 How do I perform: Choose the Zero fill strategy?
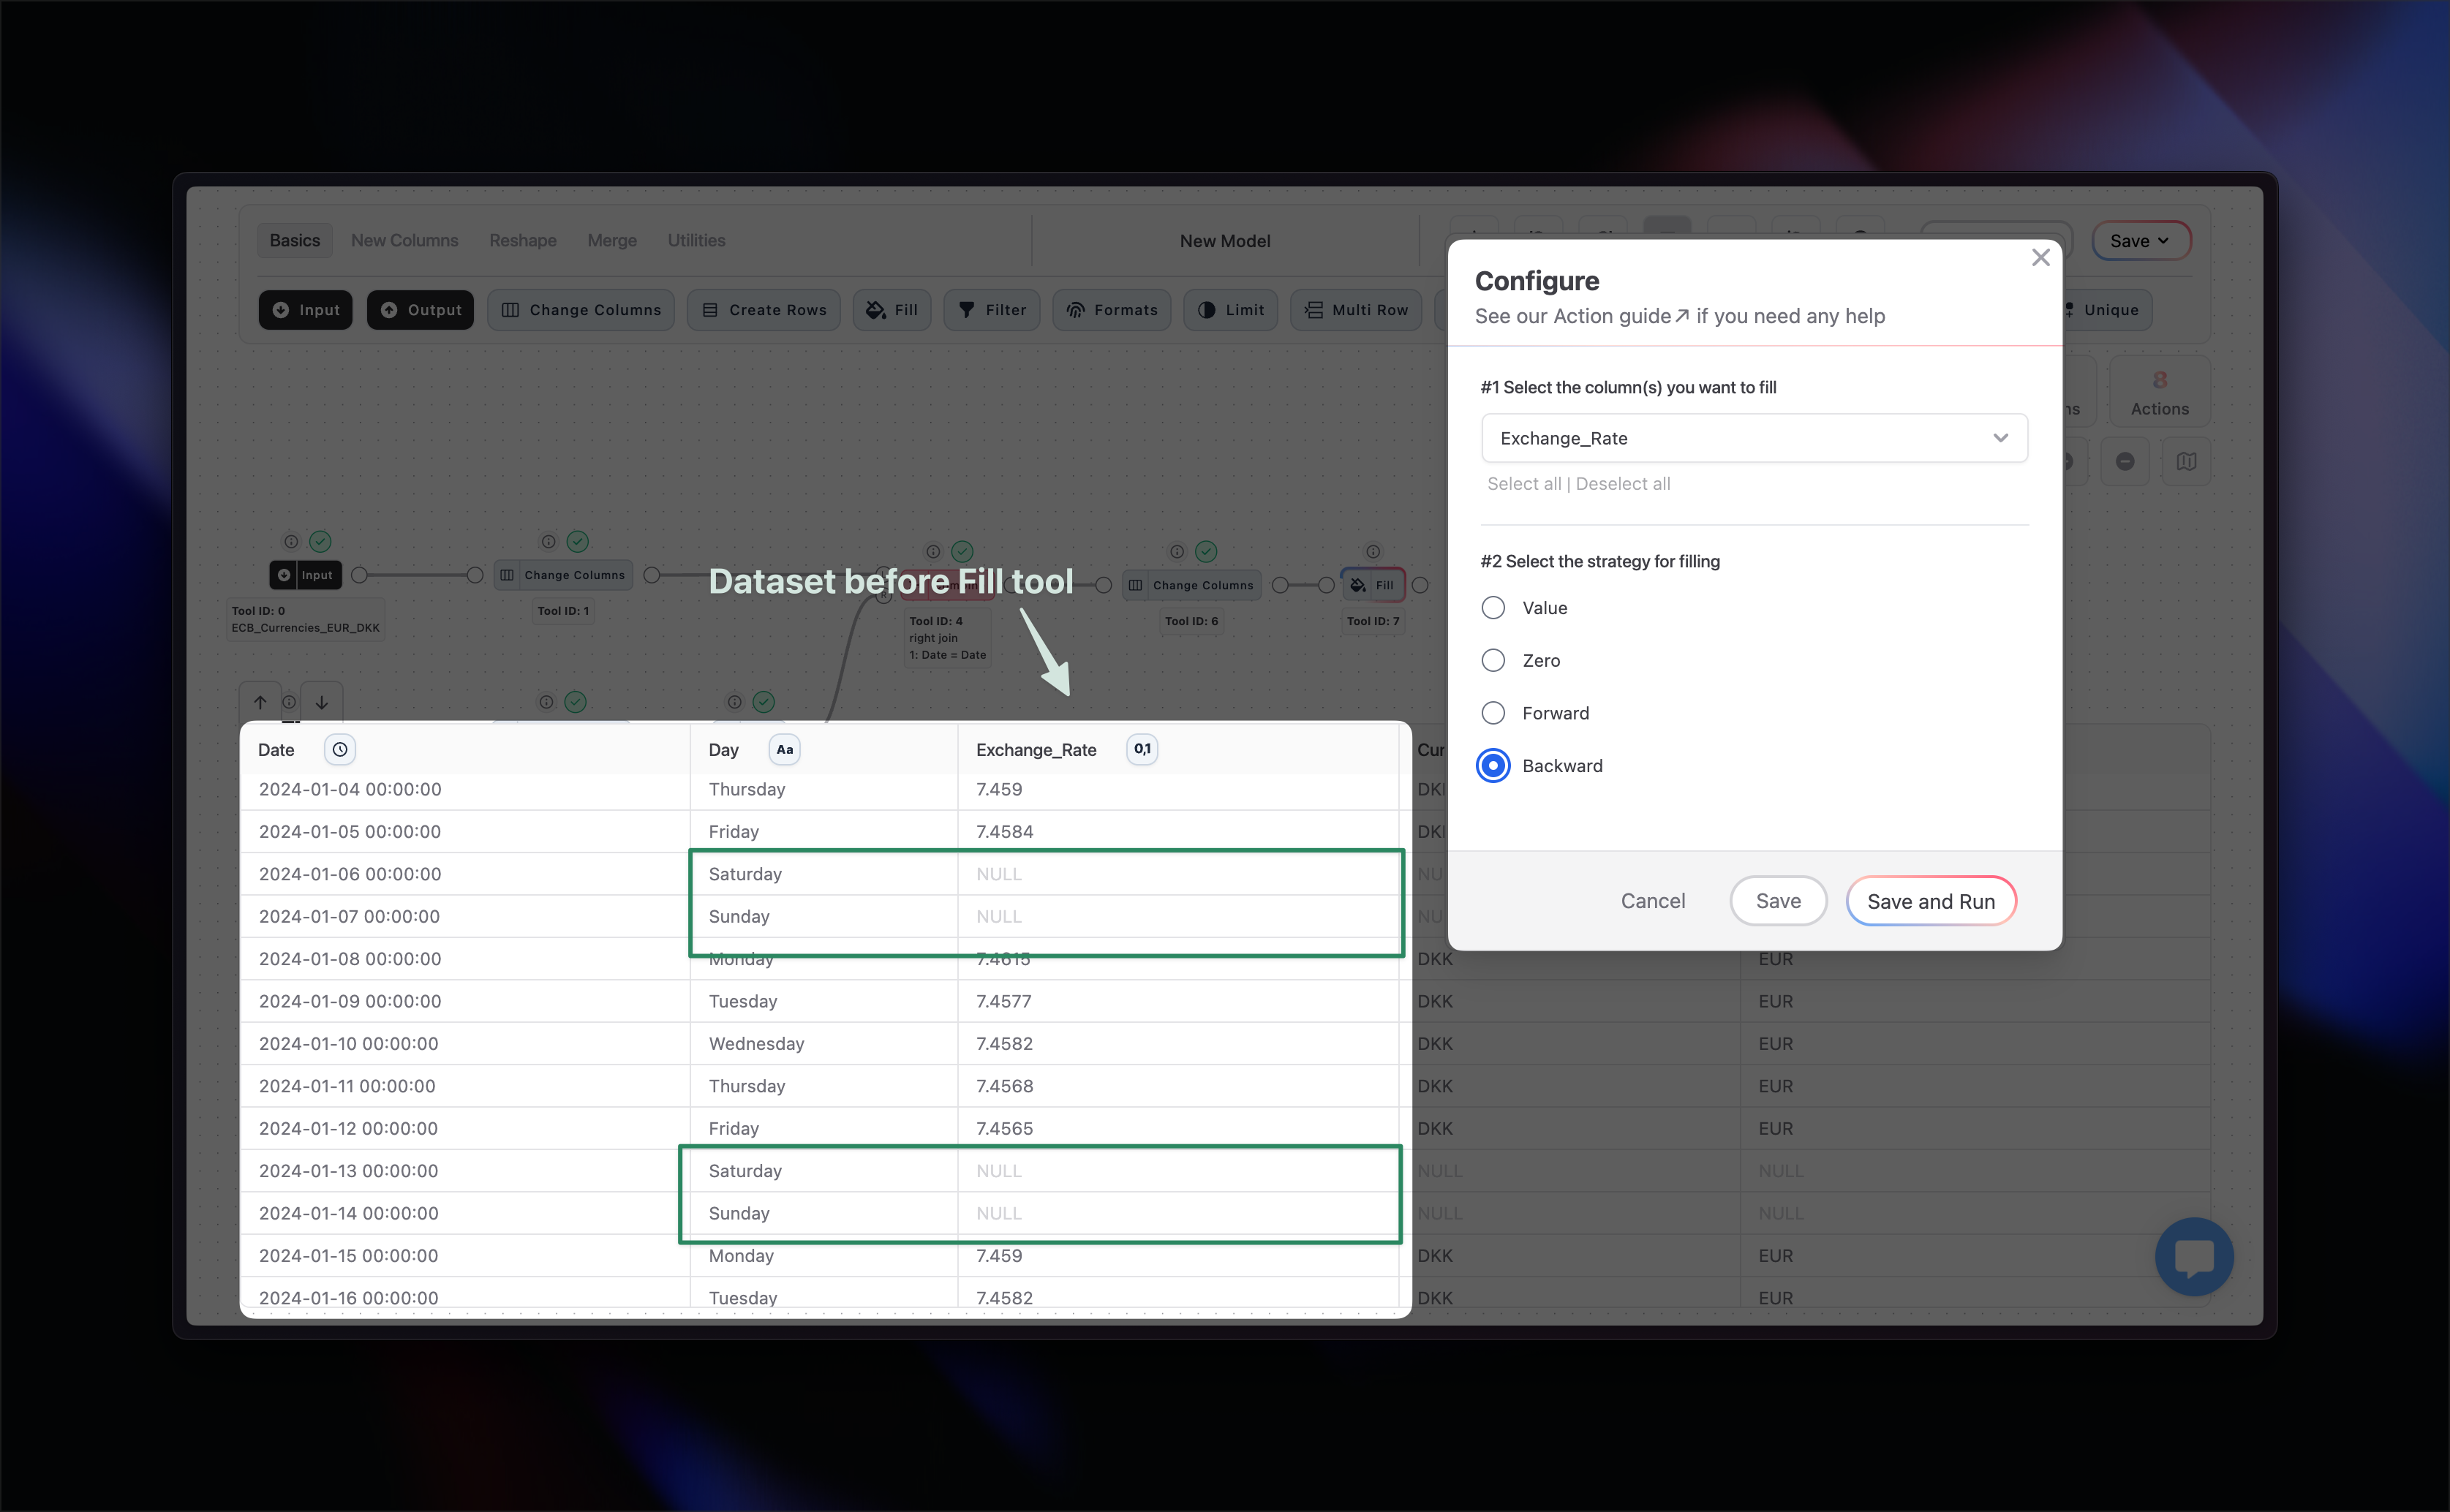[1493, 660]
